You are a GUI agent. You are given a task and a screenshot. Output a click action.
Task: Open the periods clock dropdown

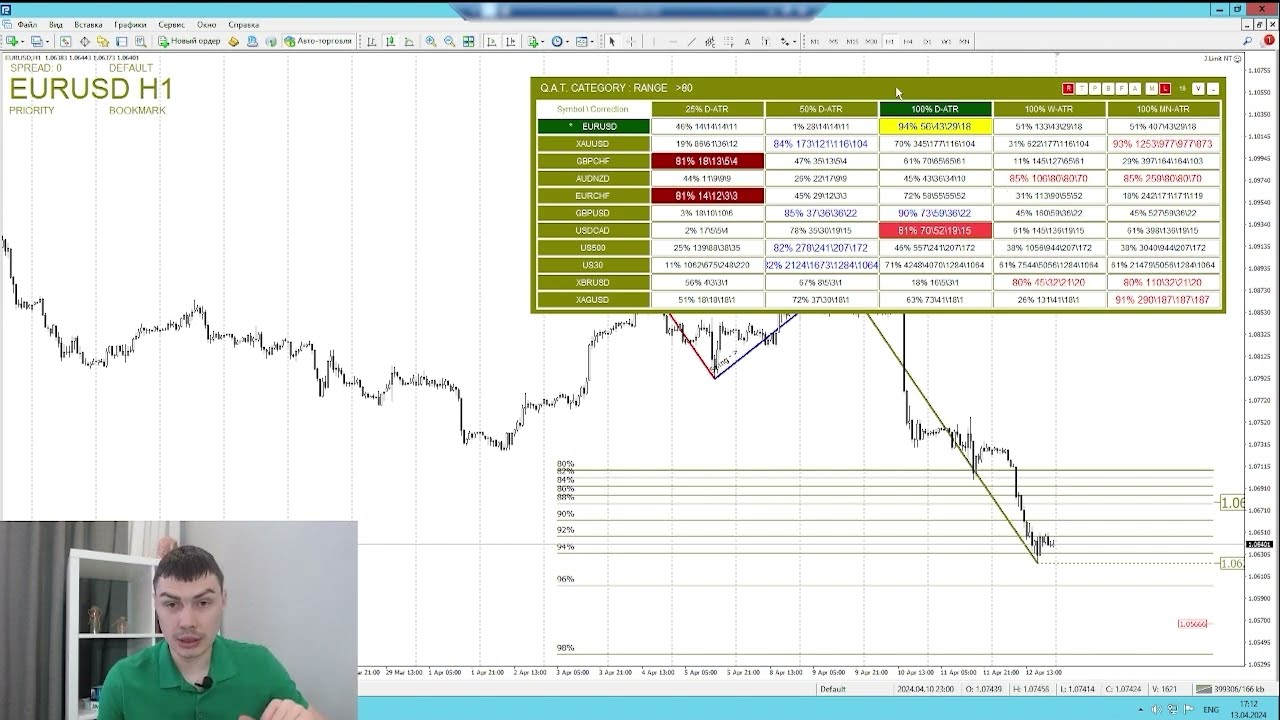[x=570, y=42]
